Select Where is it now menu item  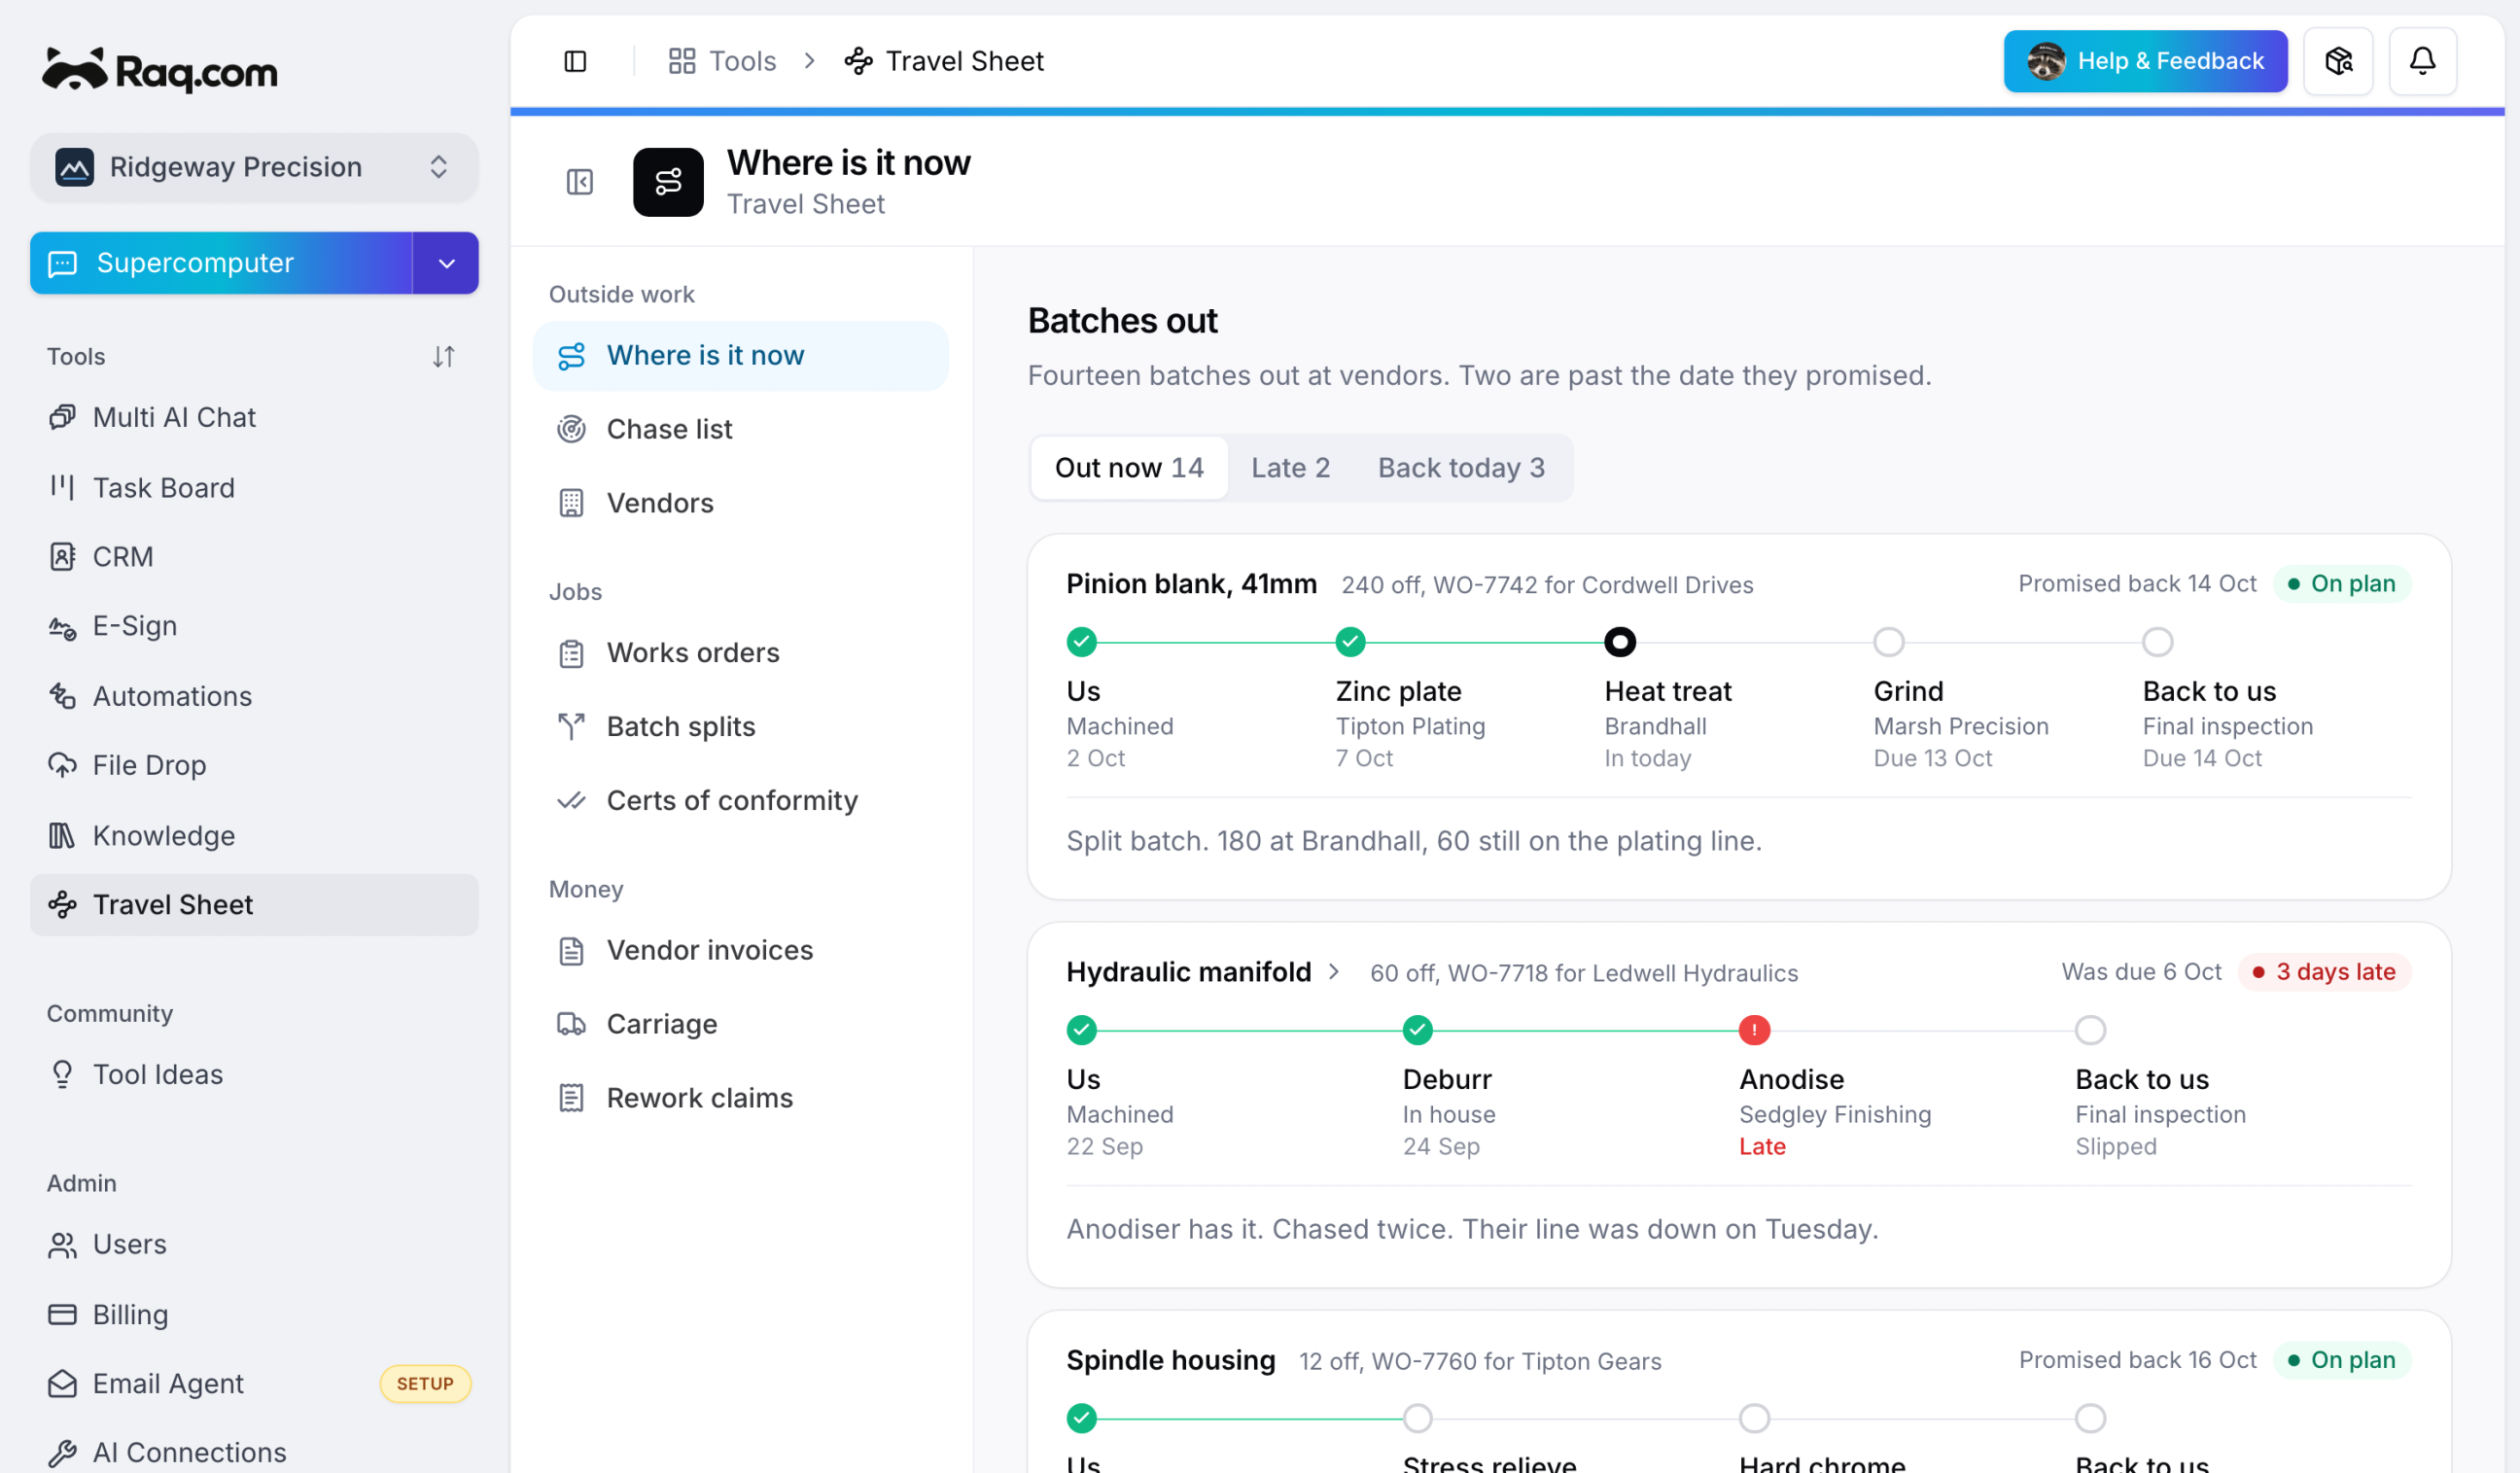tap(740, 356)
